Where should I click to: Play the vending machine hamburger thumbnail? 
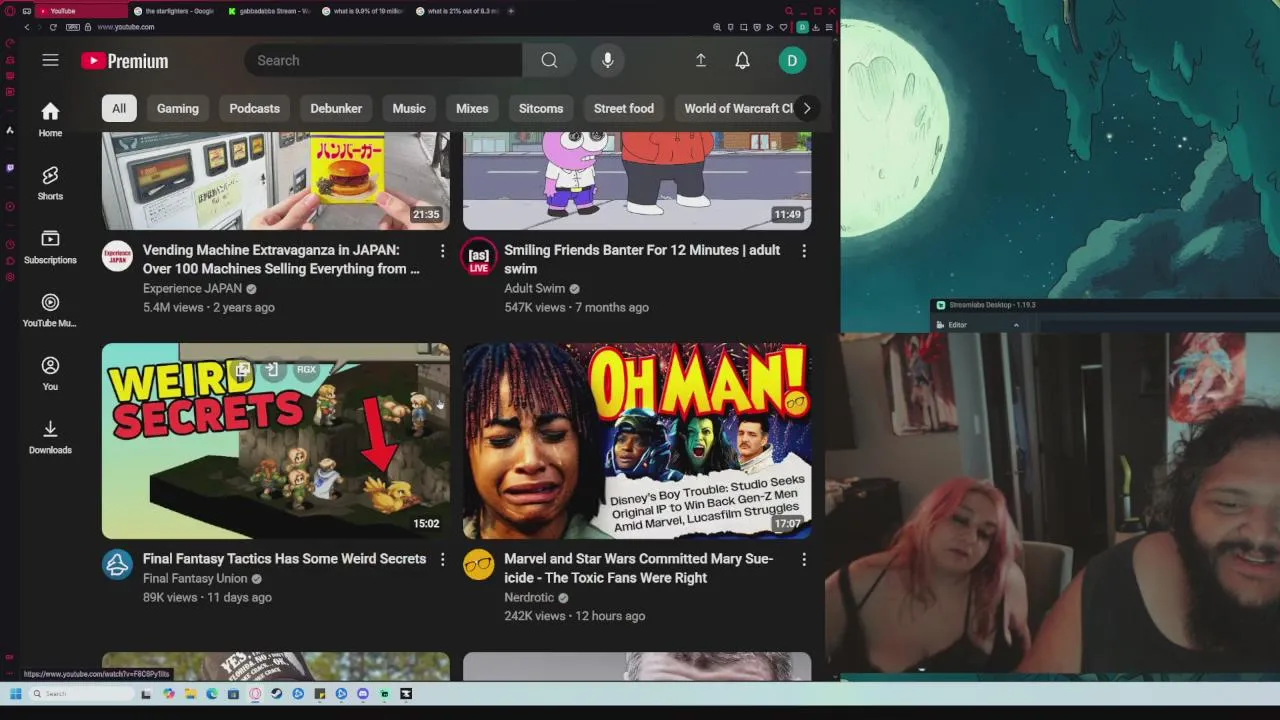coord(276,181)
